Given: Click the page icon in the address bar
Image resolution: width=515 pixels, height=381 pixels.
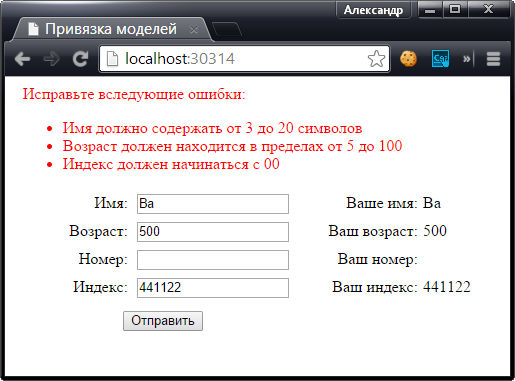Looking at the screenshot, I should (x=112, y=59).
